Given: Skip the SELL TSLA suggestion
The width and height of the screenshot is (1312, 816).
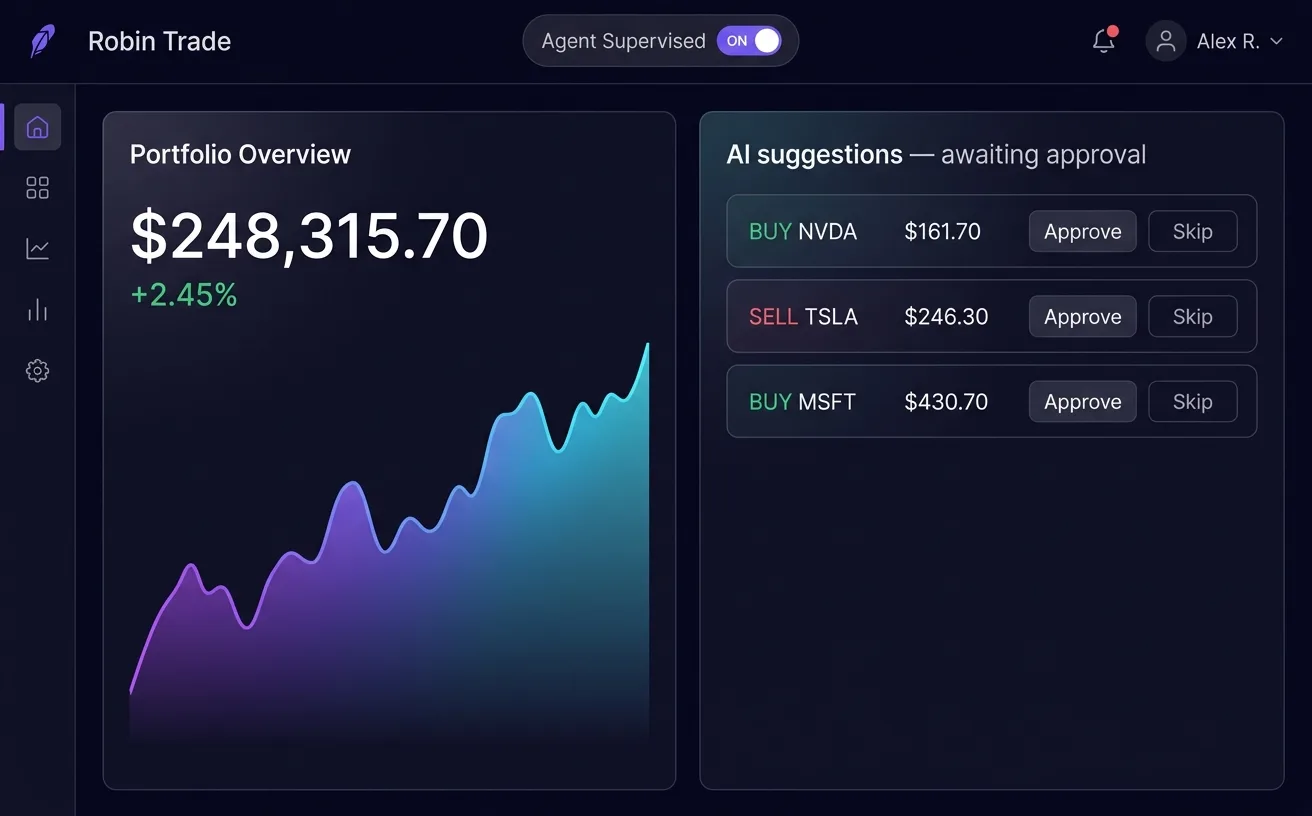Looking at the screenshot, I should point(1193,316).
